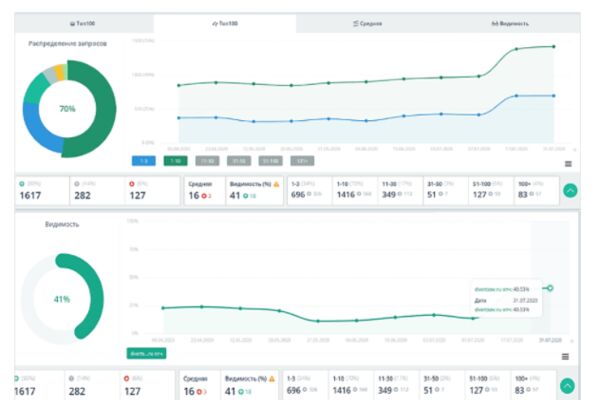Select the upper 100+ cell showing 83
The image size is (600, 400).
tap(536, 191)
